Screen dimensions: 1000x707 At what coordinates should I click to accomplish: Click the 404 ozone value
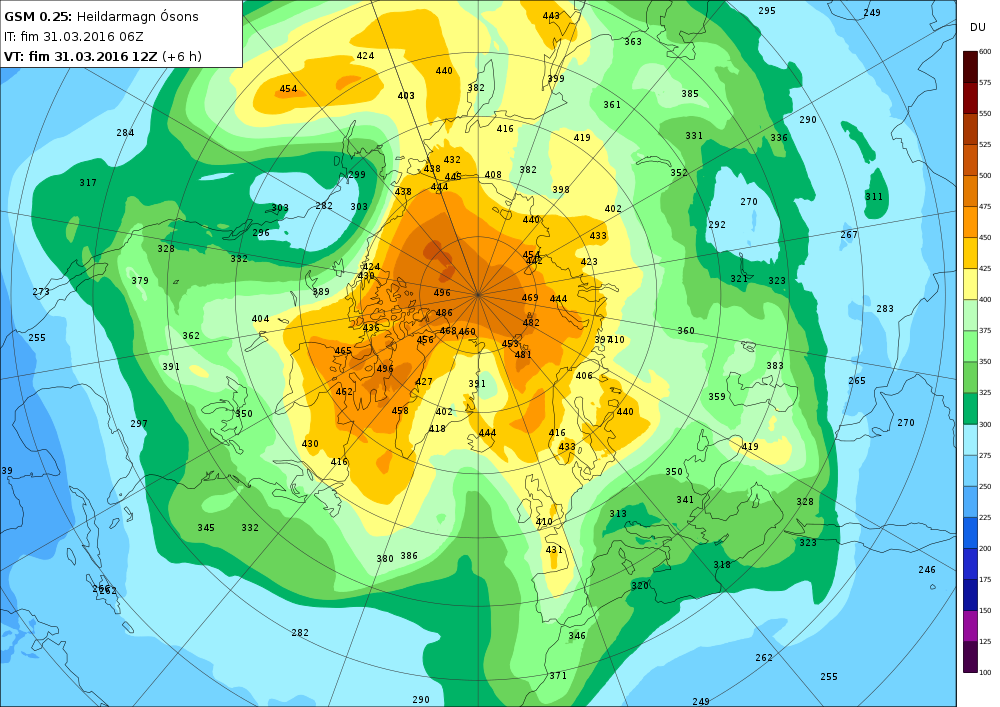tap(260, 318)
